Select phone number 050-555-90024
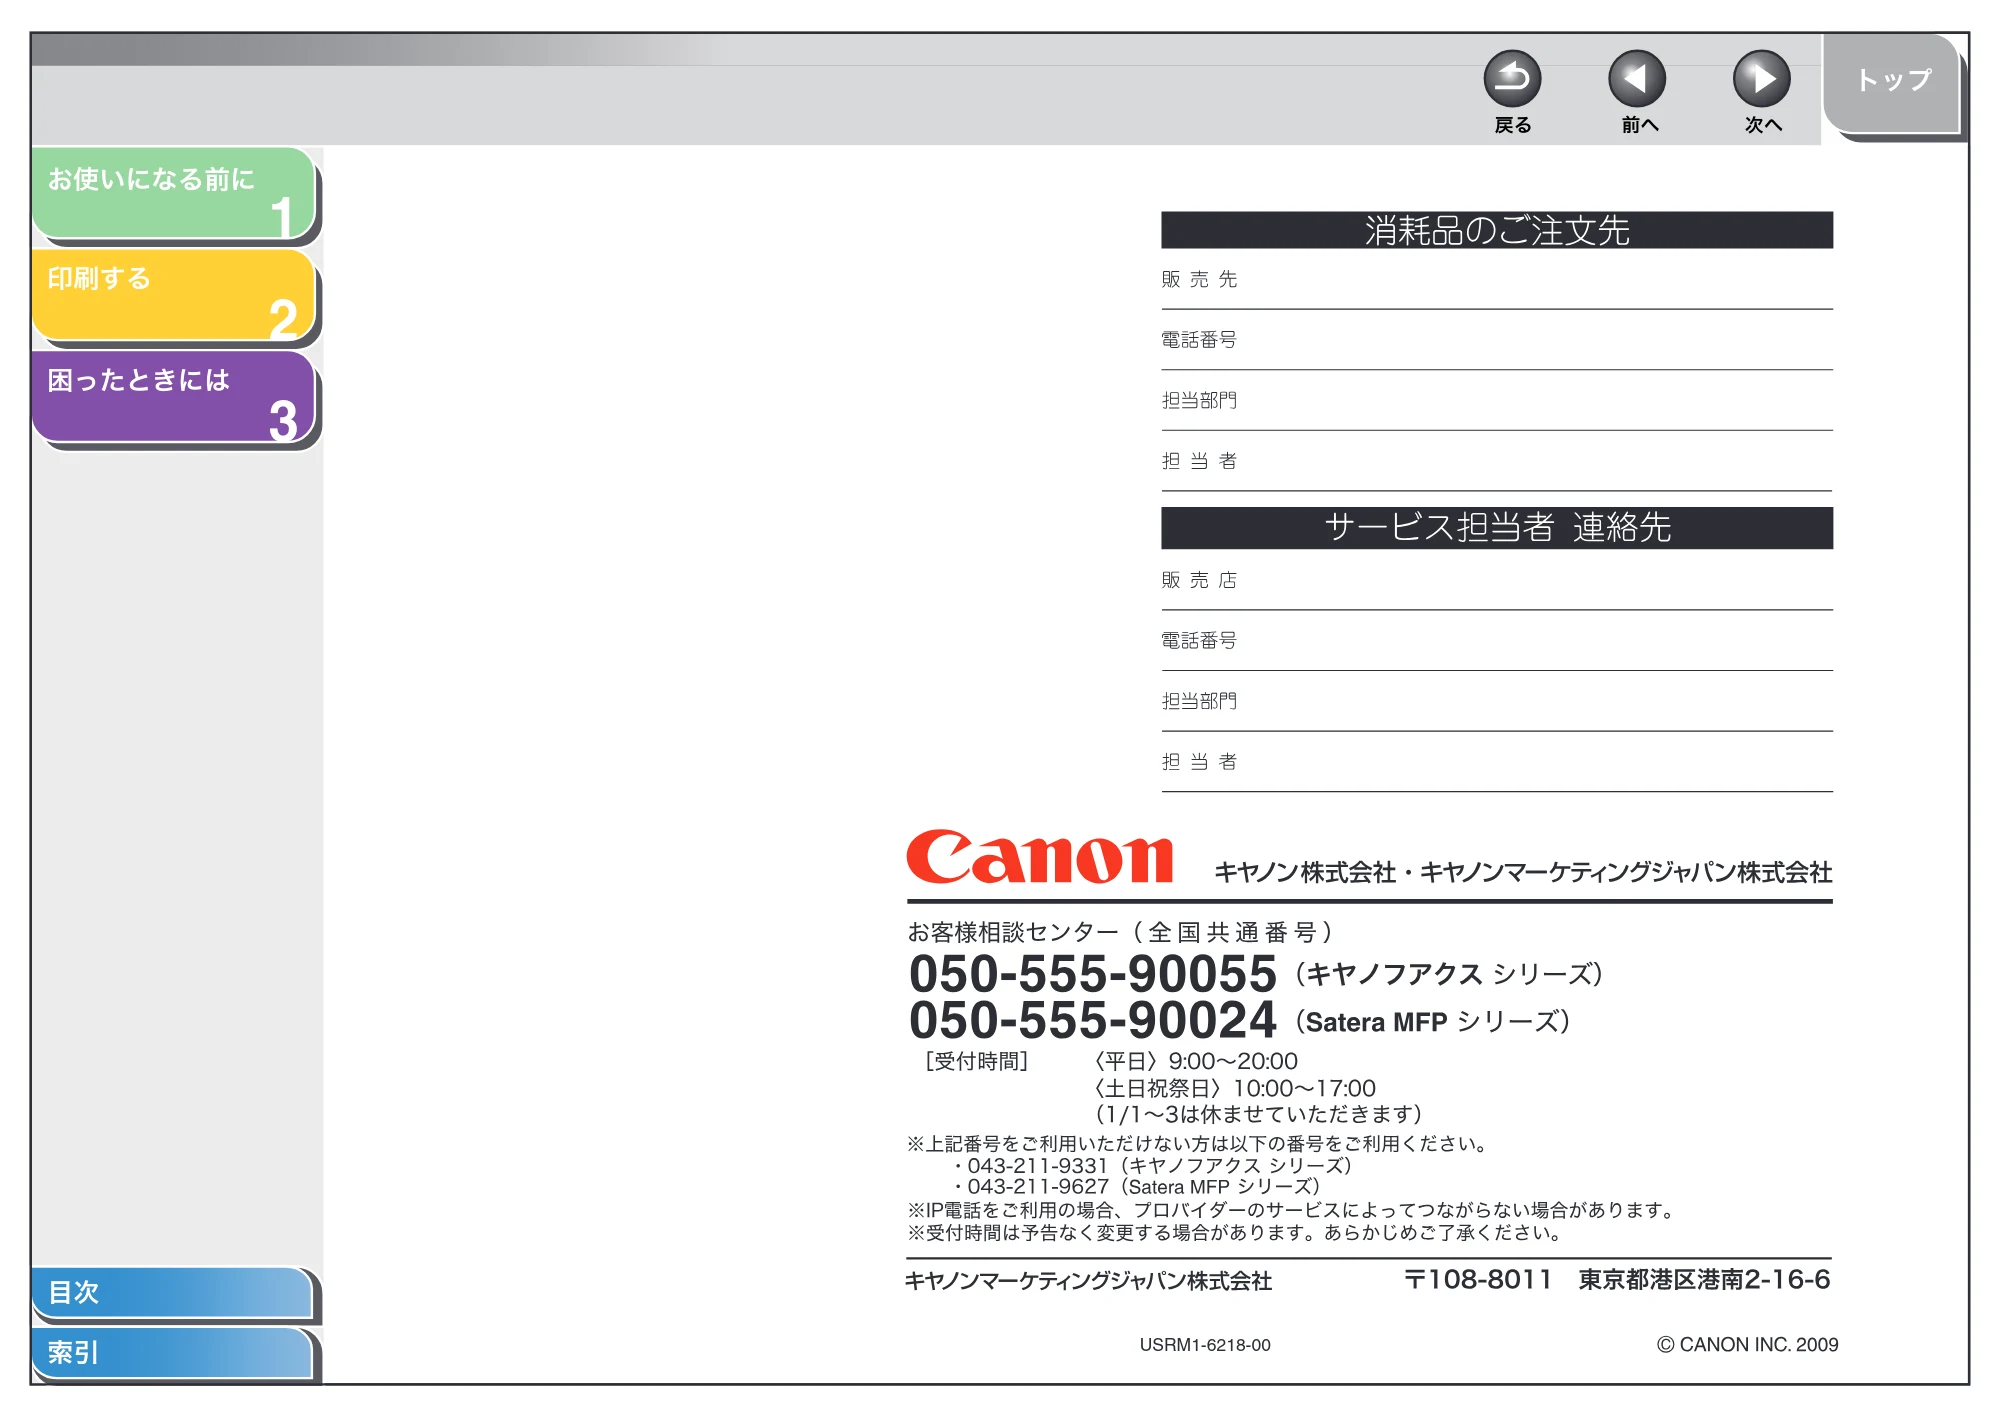The height and width of the screenshot is (1414, 2000). [1093, 1020]
